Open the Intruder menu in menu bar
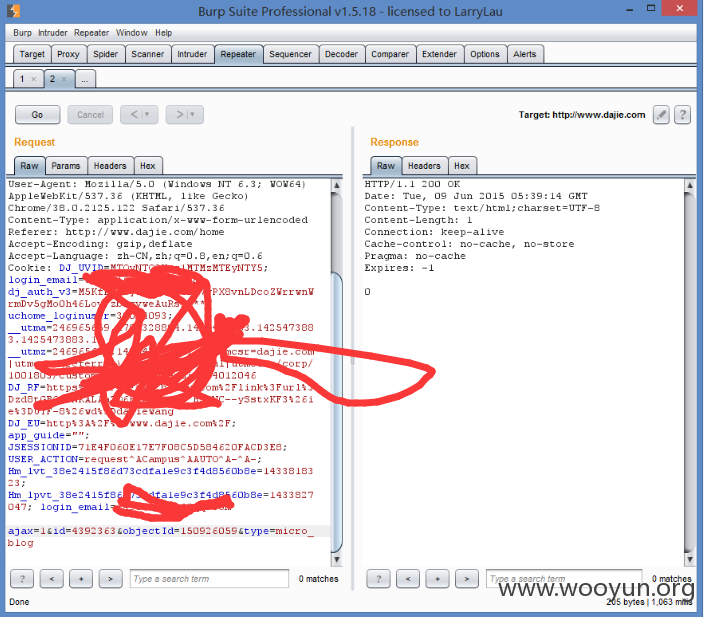 pyautogui.click(x=53, y=33)
